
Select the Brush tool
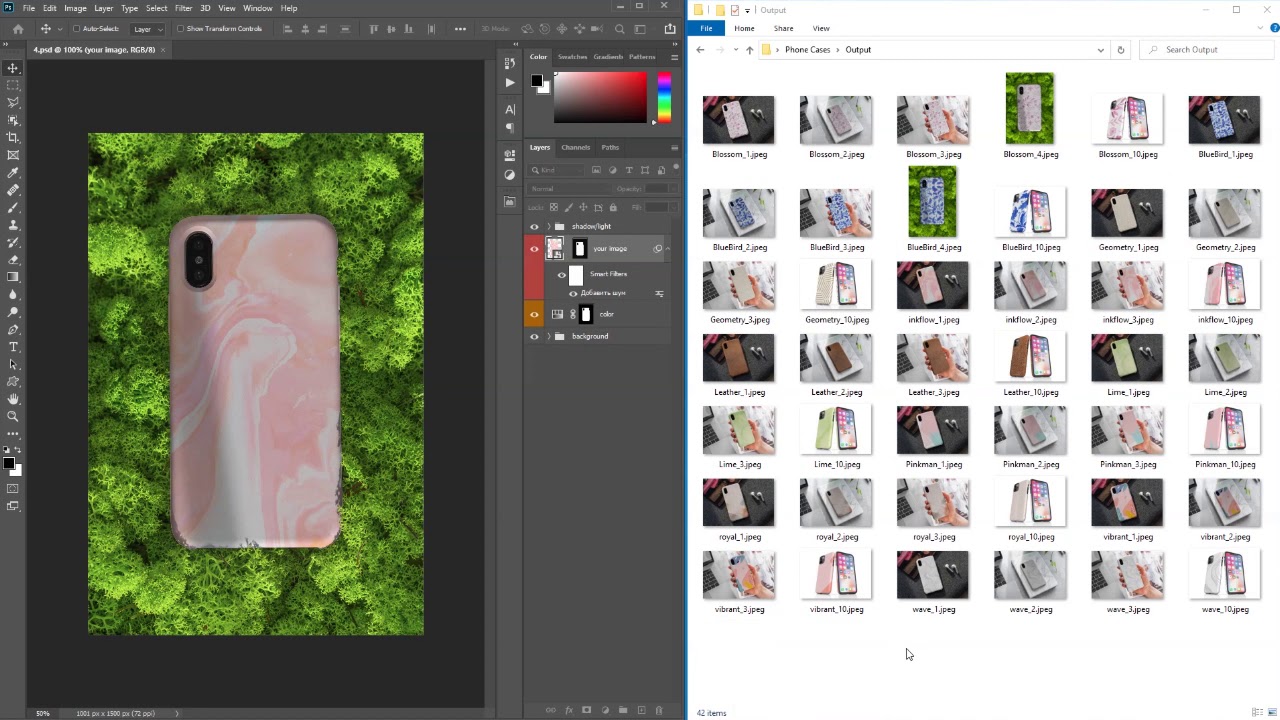[x=13, y=207]
